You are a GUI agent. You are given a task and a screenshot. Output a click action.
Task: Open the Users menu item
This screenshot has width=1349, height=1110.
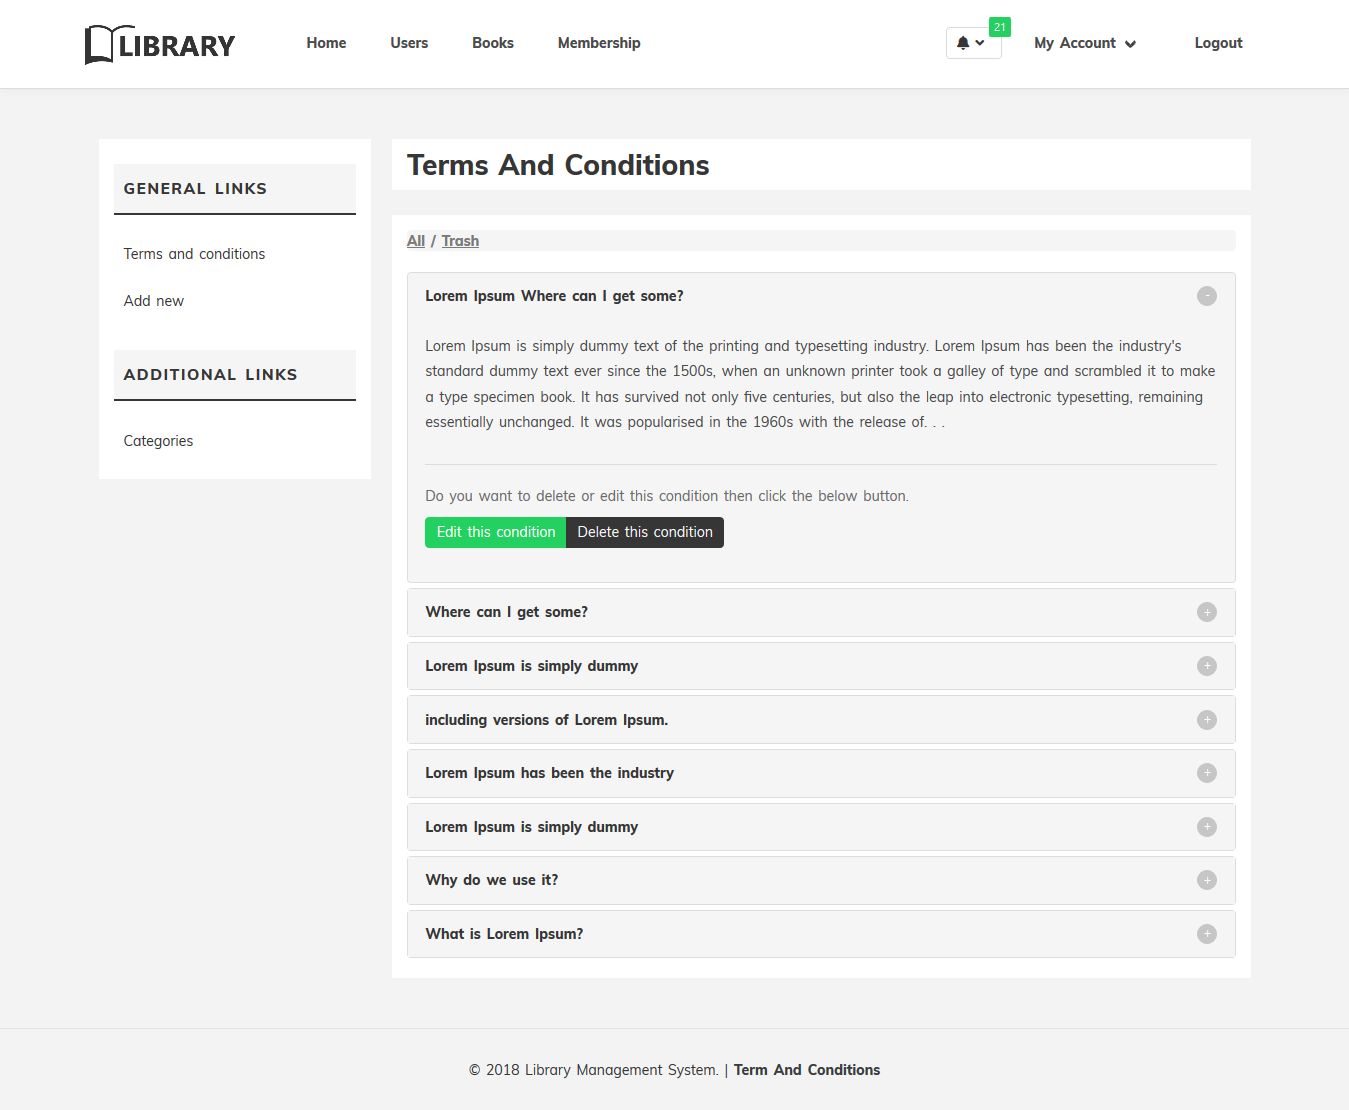coord(409,43)
